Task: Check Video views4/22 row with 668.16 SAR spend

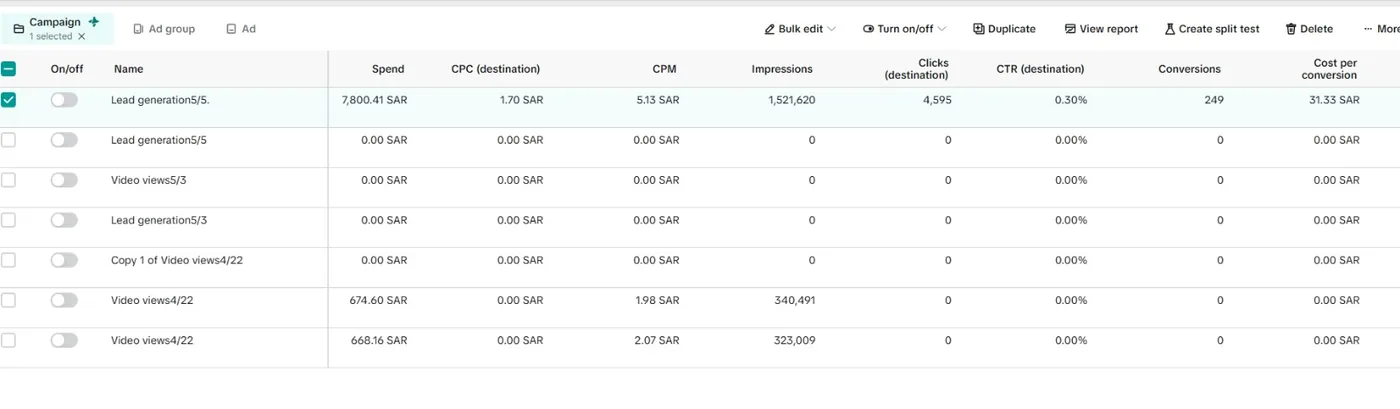Action: [x=8, y=340]
